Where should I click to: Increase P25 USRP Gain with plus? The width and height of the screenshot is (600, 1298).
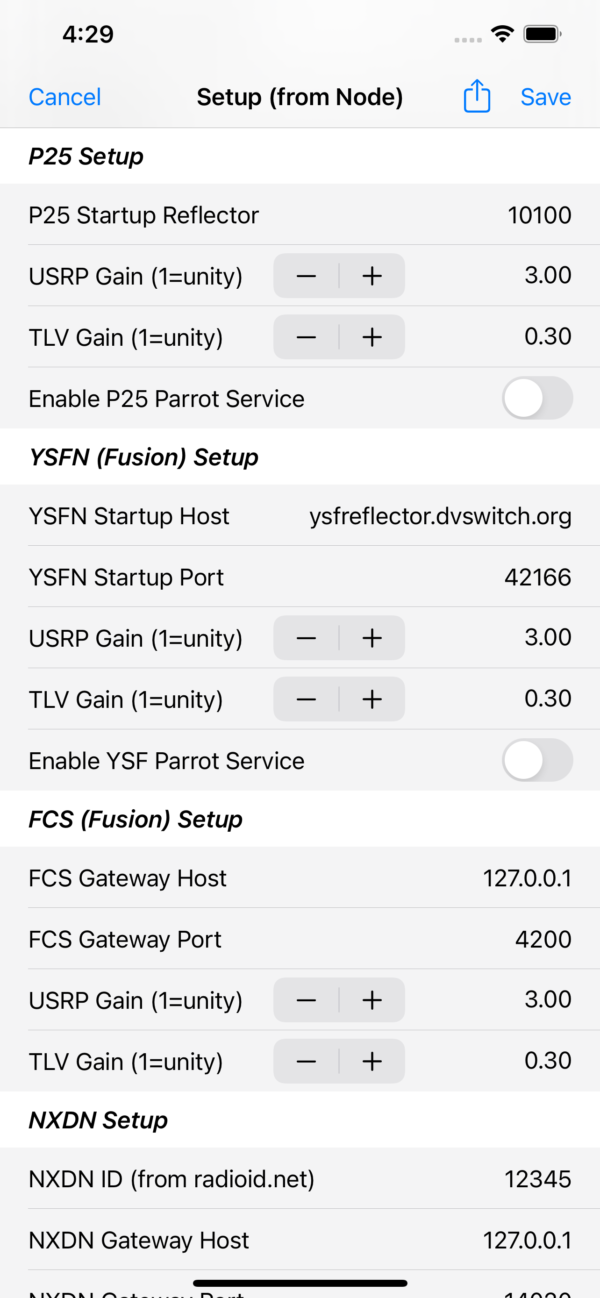pyautogui.click(x=372, y=276)
